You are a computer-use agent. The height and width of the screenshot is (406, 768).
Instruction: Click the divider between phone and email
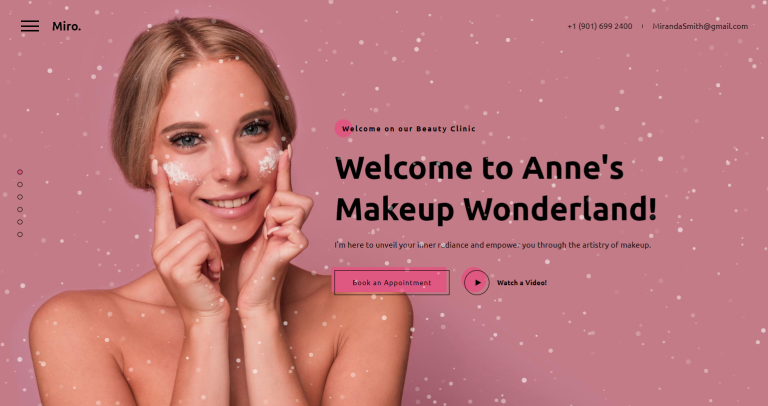tap(643, 26)
